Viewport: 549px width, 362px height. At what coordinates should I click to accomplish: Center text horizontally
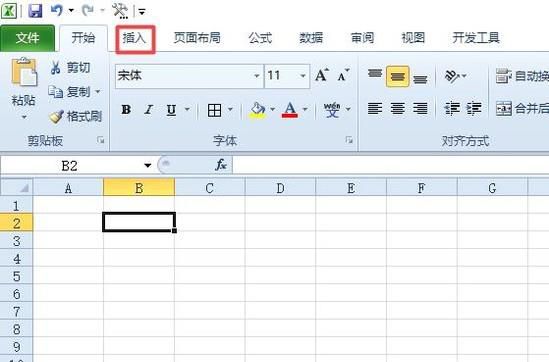pyautogui.click(x=397, y=109)
